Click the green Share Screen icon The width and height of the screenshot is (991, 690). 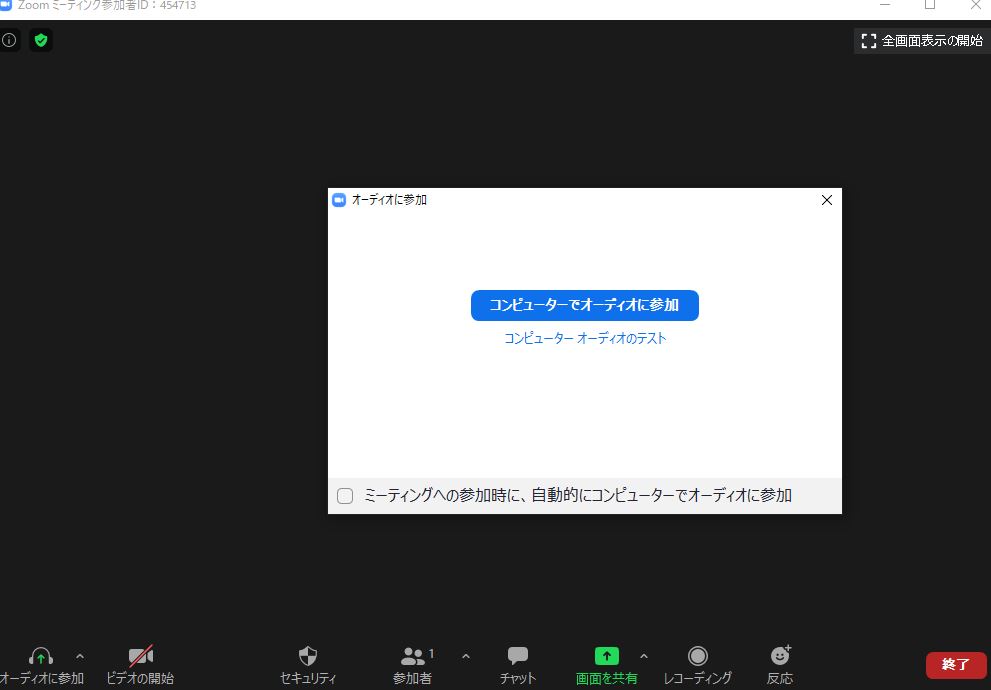[606, 657]
